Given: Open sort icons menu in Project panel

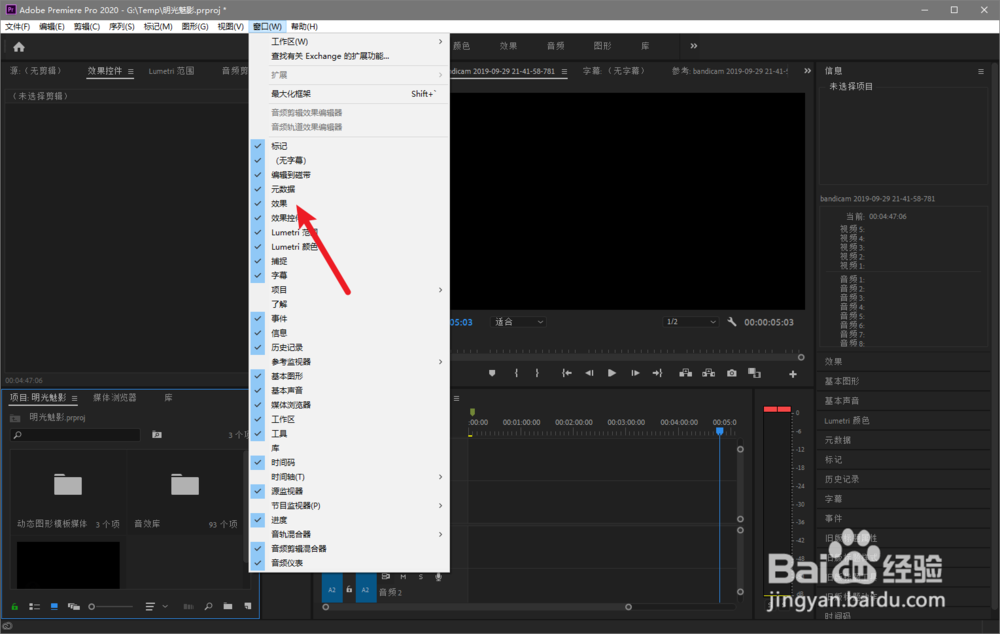Looking at the screenshot, I should pos(150,607).
